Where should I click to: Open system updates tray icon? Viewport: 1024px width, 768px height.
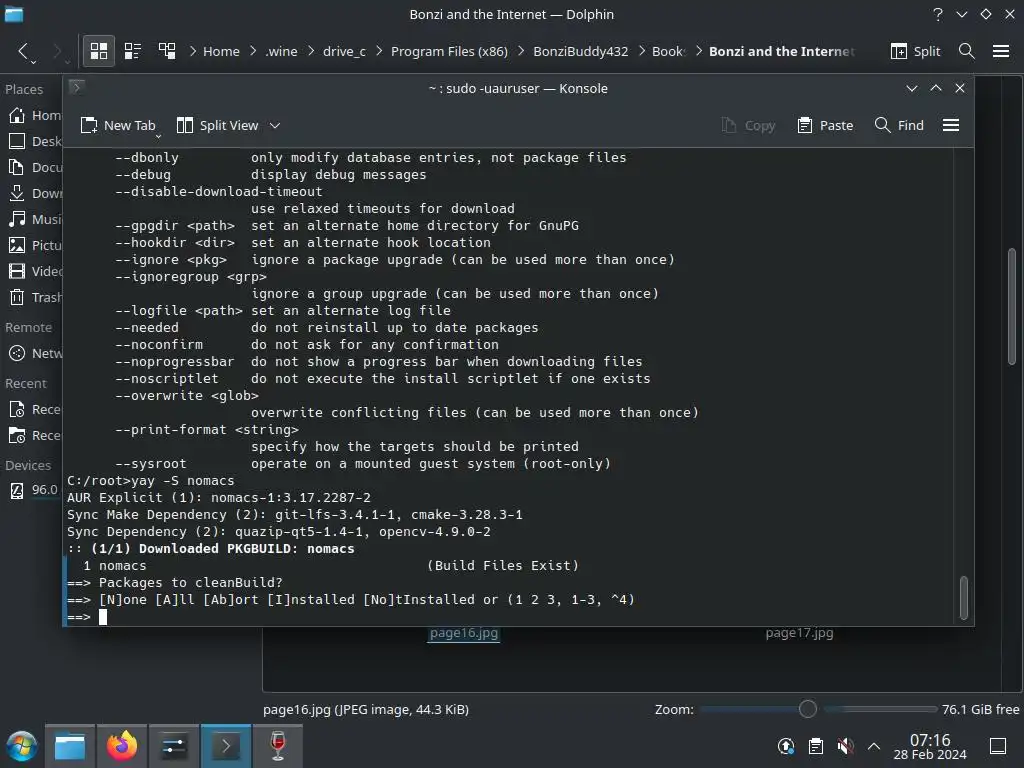point(786,746)
